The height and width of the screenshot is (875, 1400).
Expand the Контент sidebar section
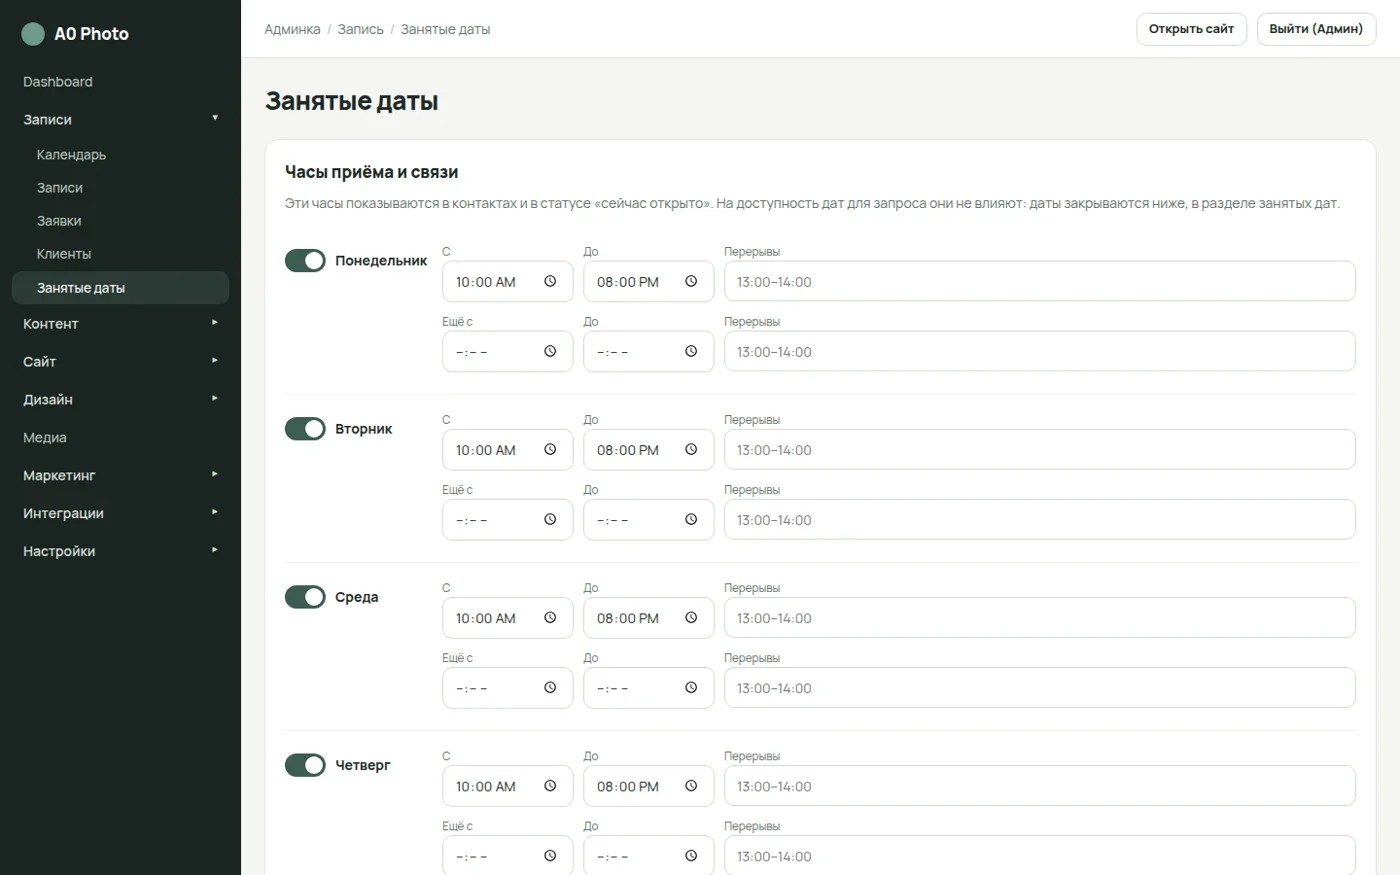(120, 324)
